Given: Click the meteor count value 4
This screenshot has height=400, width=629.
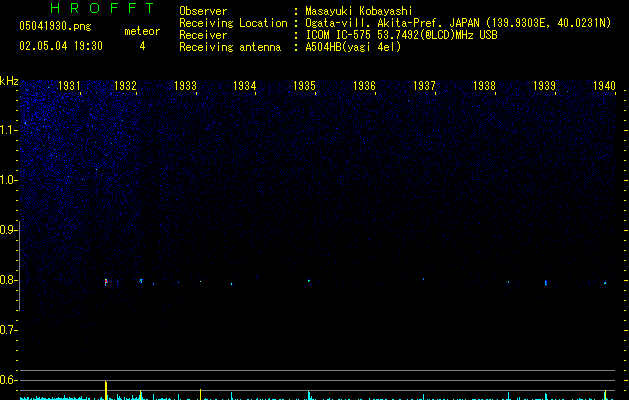Looking at the screenshot, I should (142, 46).
